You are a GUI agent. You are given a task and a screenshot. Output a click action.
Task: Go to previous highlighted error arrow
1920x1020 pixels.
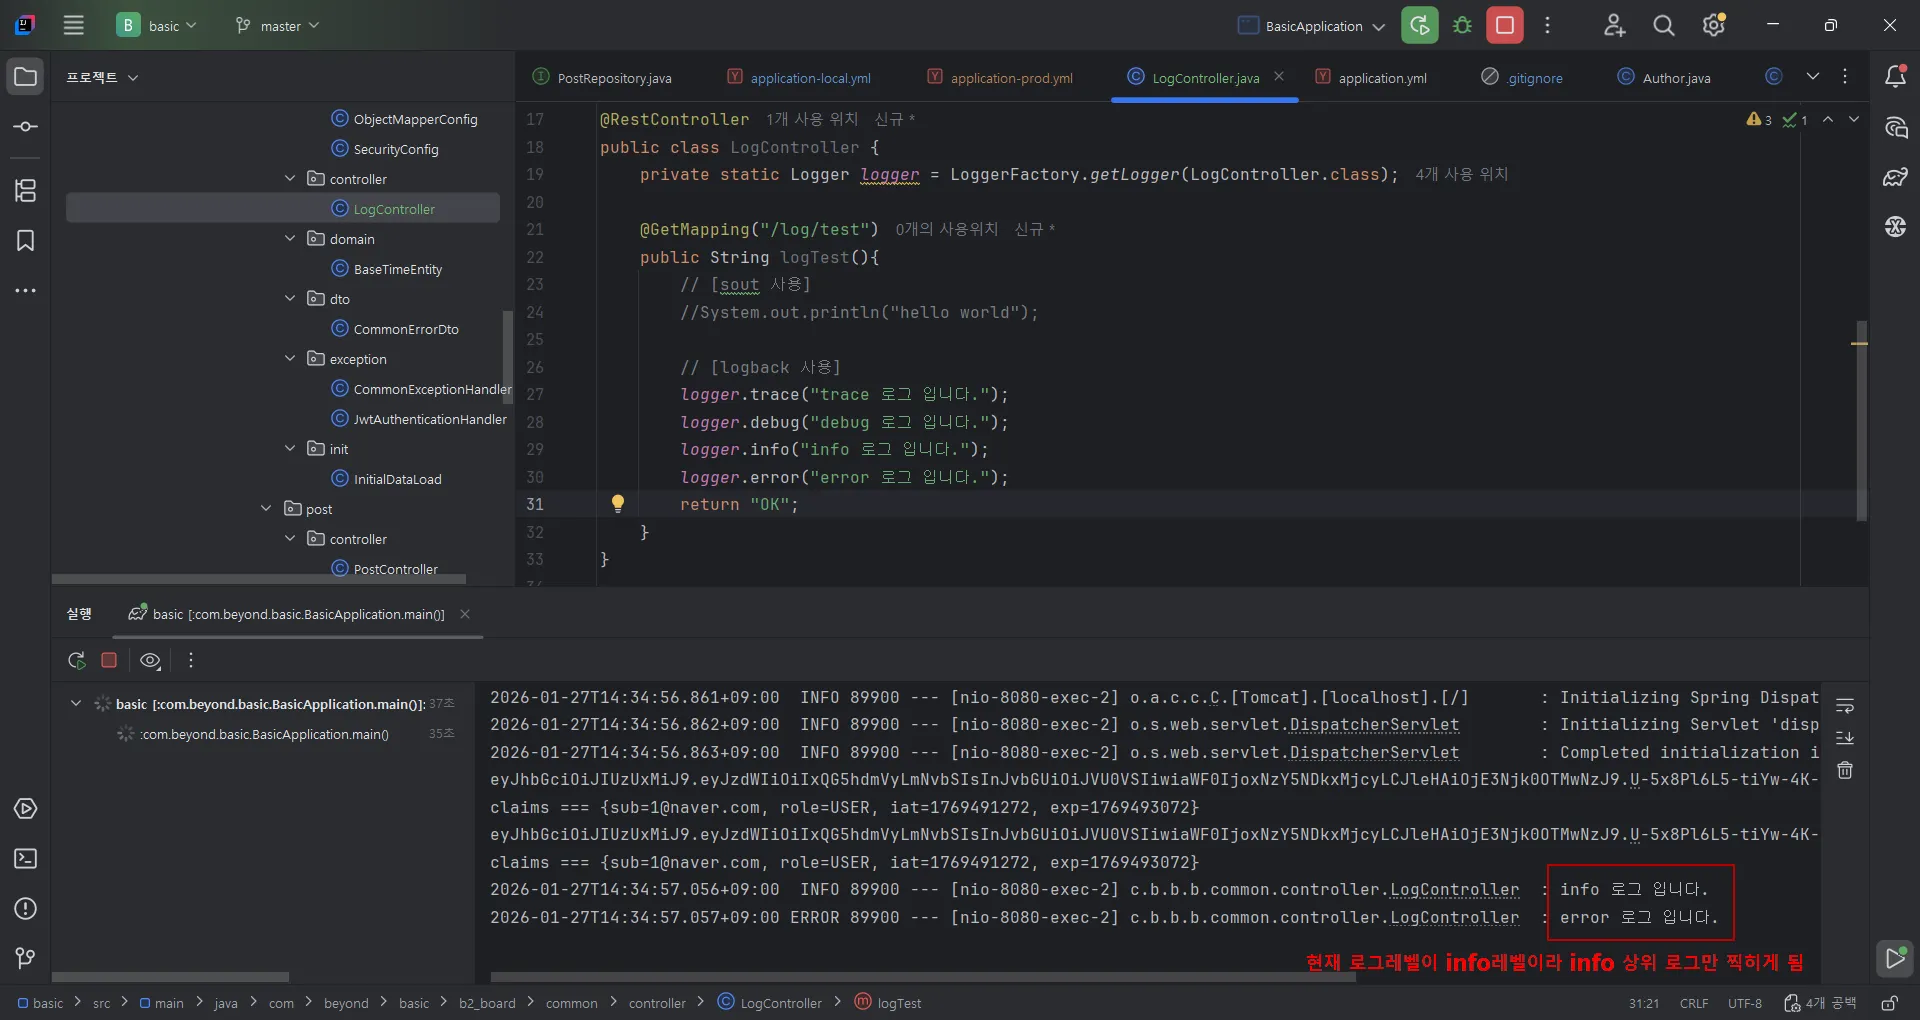pos(1828,119)
